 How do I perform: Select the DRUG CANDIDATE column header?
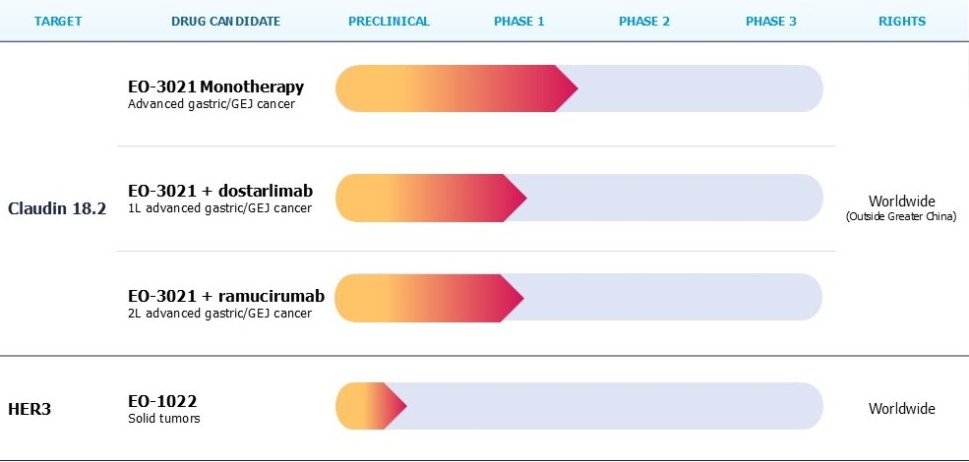(226, 21)
